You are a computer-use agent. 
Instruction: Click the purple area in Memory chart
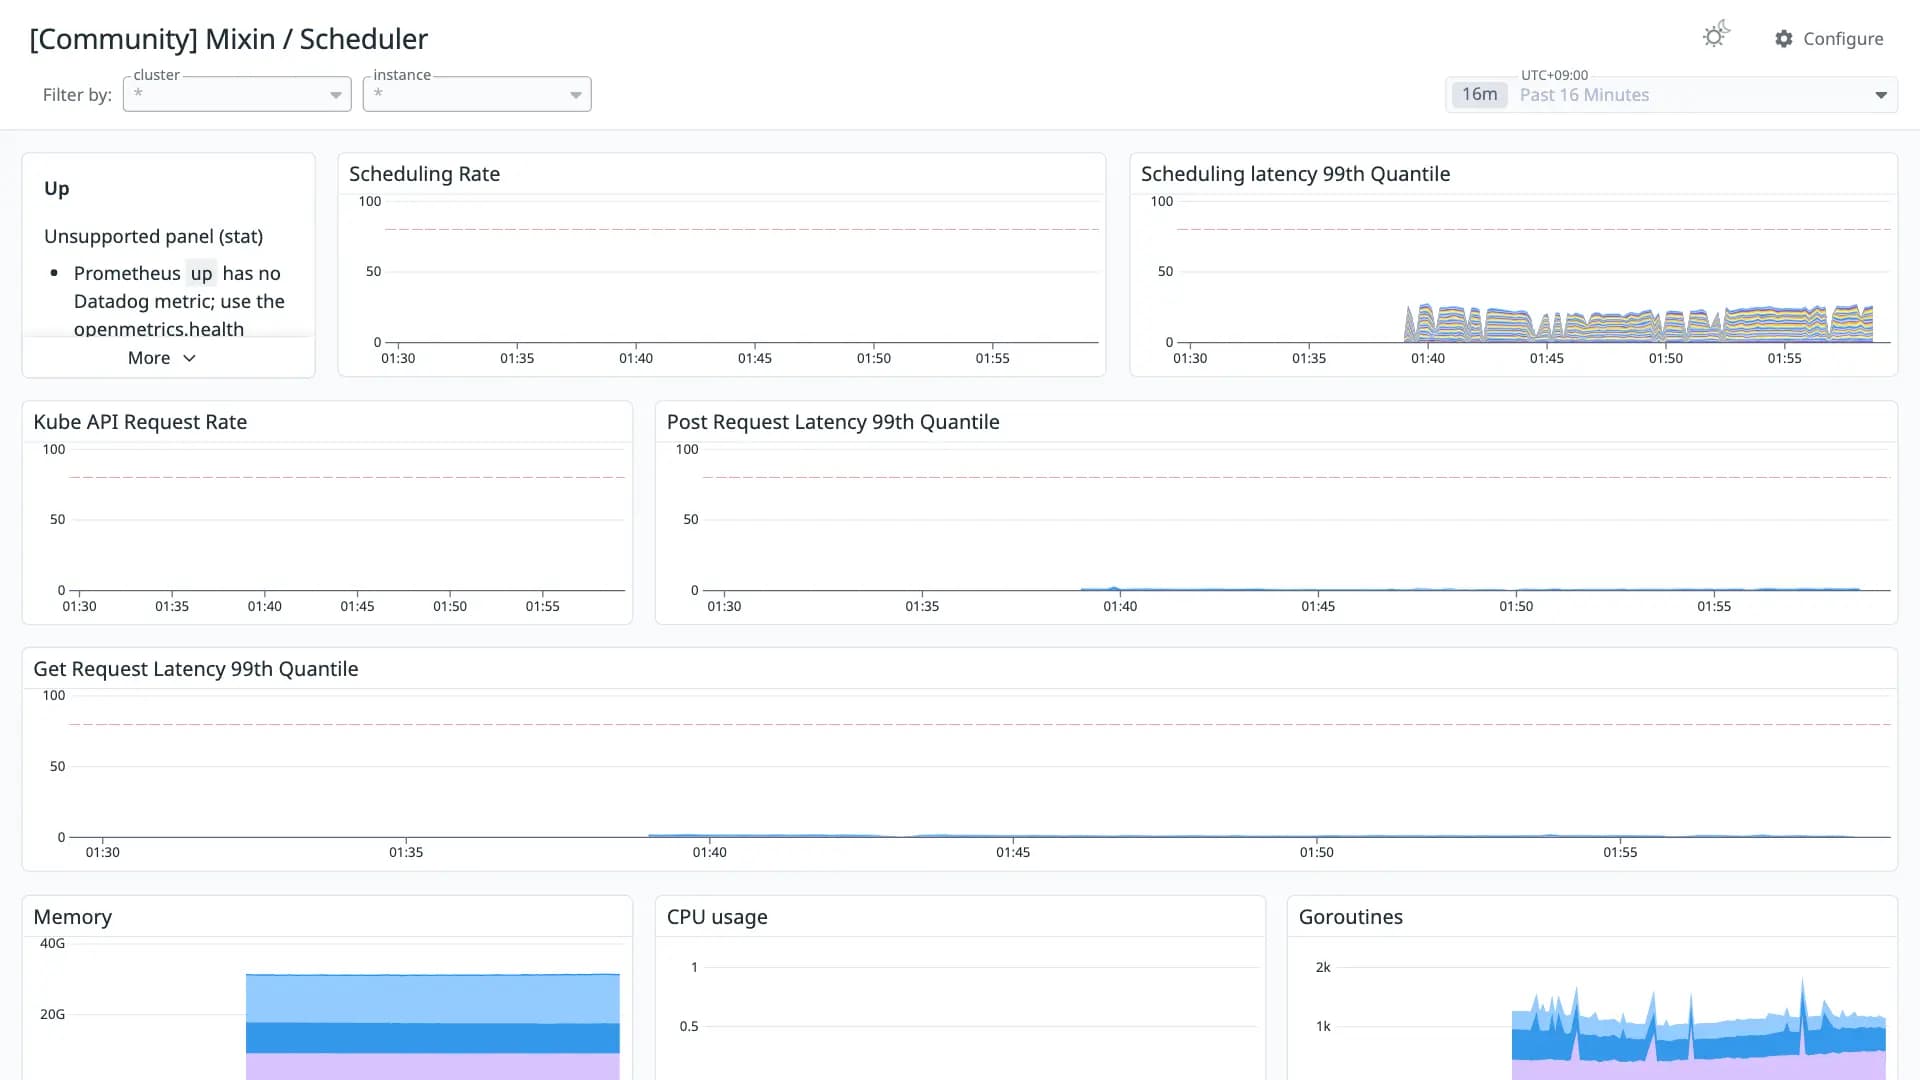pos(432,1066)
